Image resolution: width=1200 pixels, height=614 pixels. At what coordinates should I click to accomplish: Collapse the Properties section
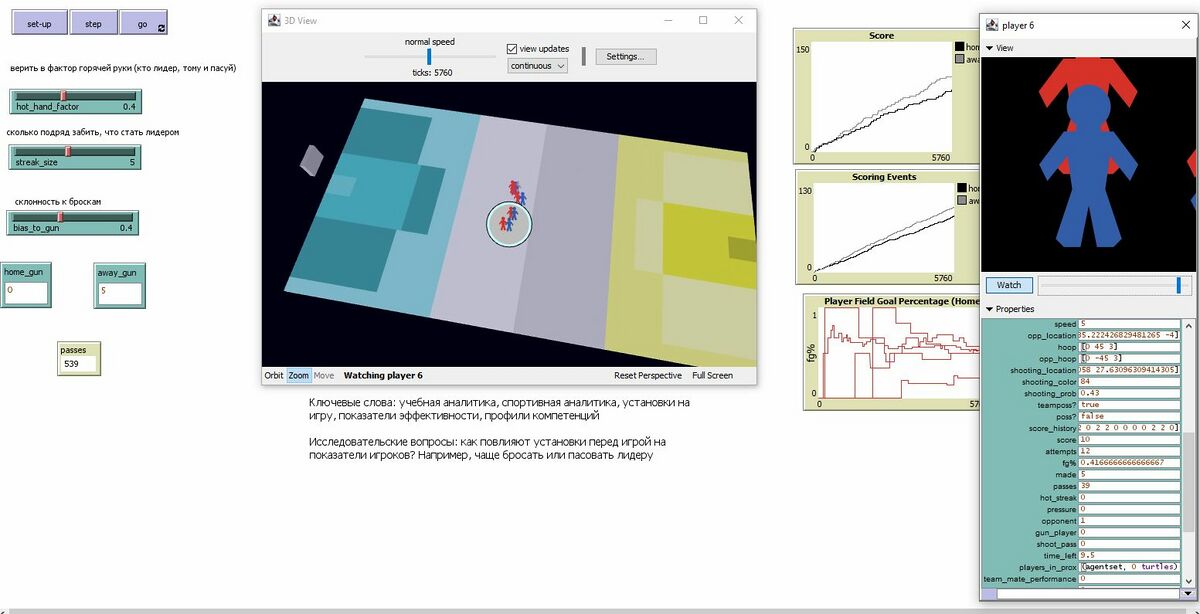coord(990,309)
